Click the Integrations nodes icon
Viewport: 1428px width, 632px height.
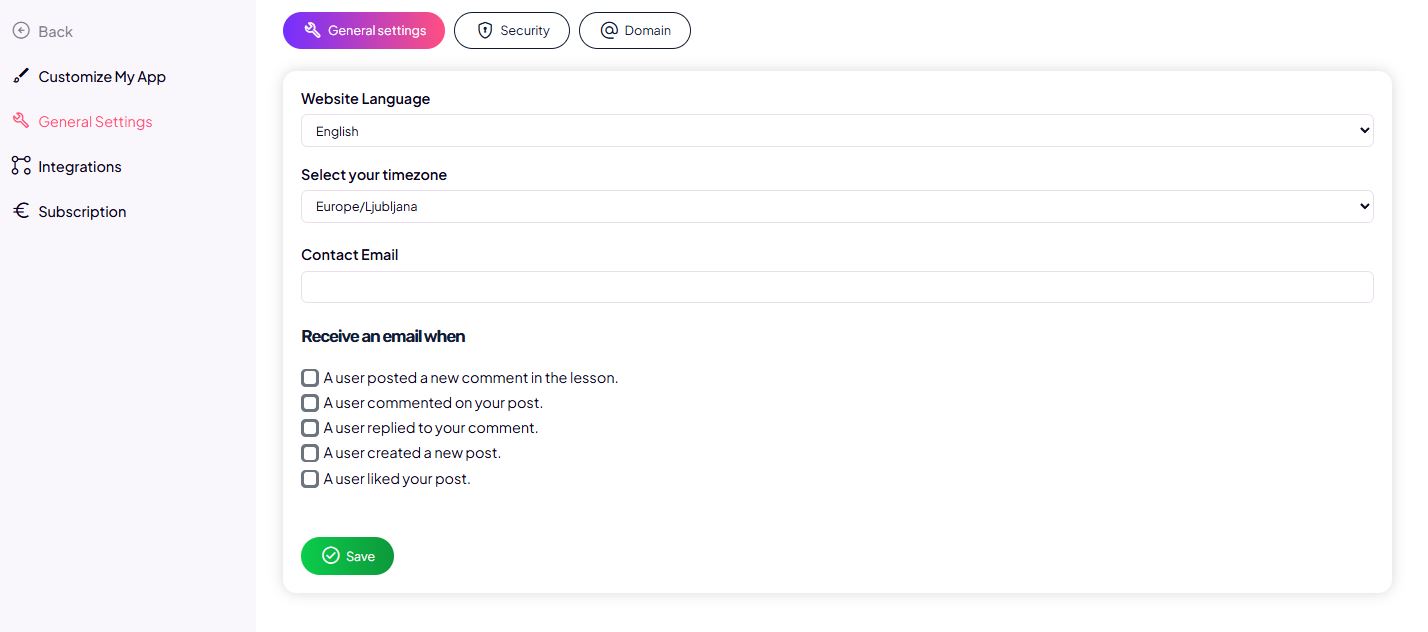tap(21, 166)
